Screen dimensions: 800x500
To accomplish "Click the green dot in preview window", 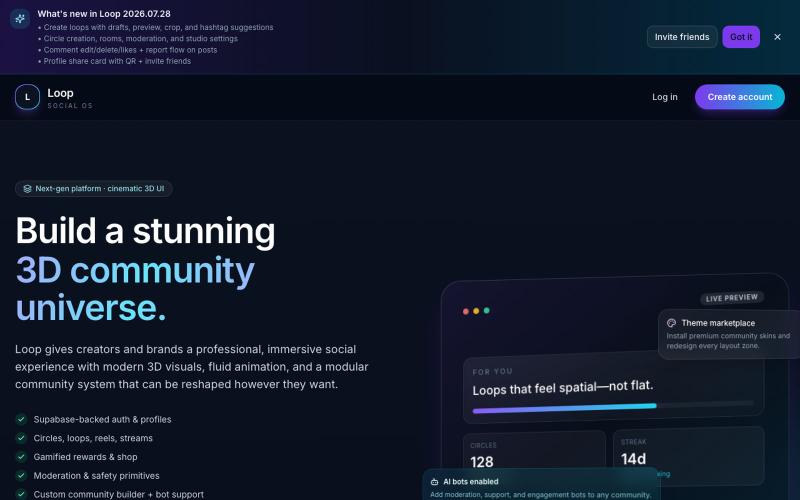I will [x=487, y=310].
